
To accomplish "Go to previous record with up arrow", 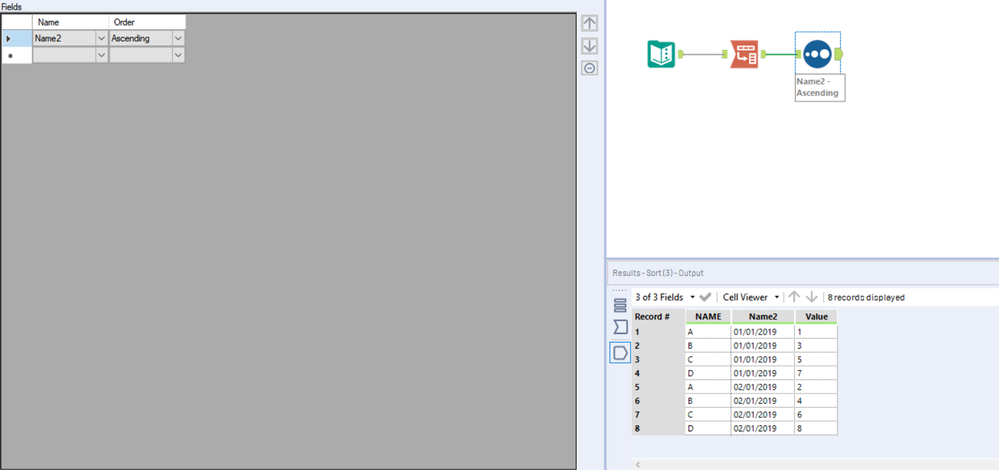I will click(794, 297).
